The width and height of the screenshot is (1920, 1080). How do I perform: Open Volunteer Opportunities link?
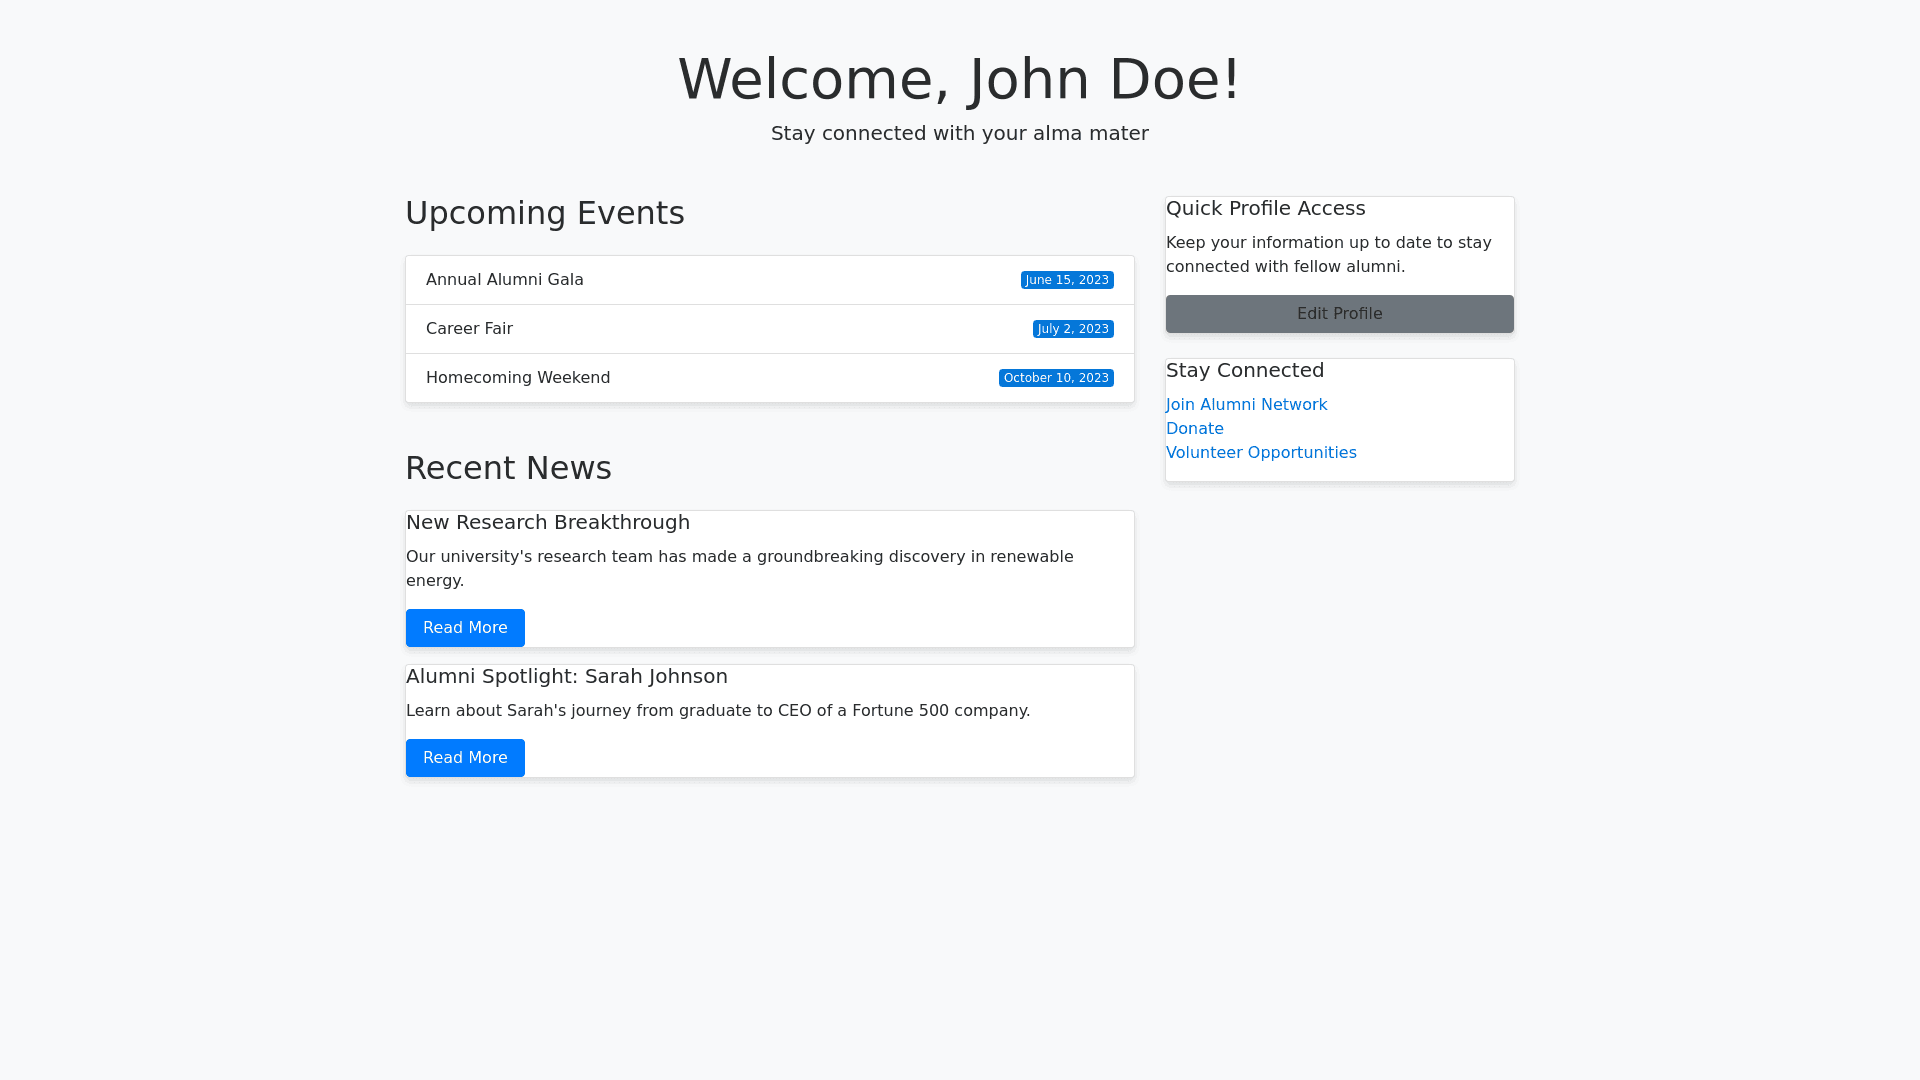pos(1260,453)
